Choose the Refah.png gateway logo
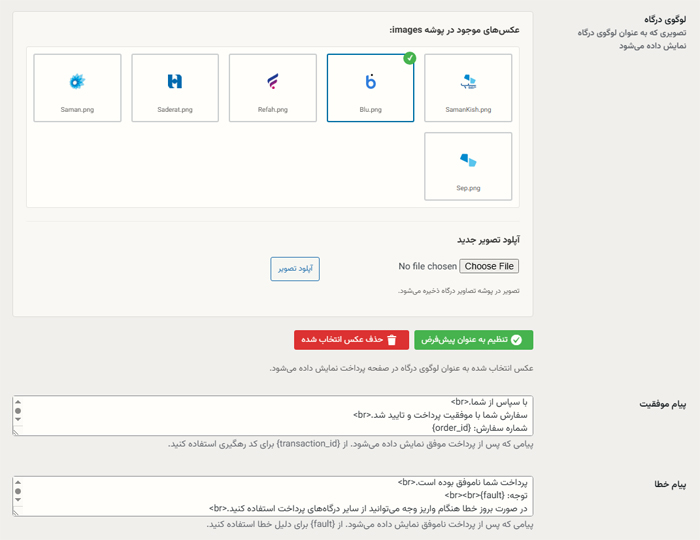This screenshot has width=700, height=540. point(273,88)
